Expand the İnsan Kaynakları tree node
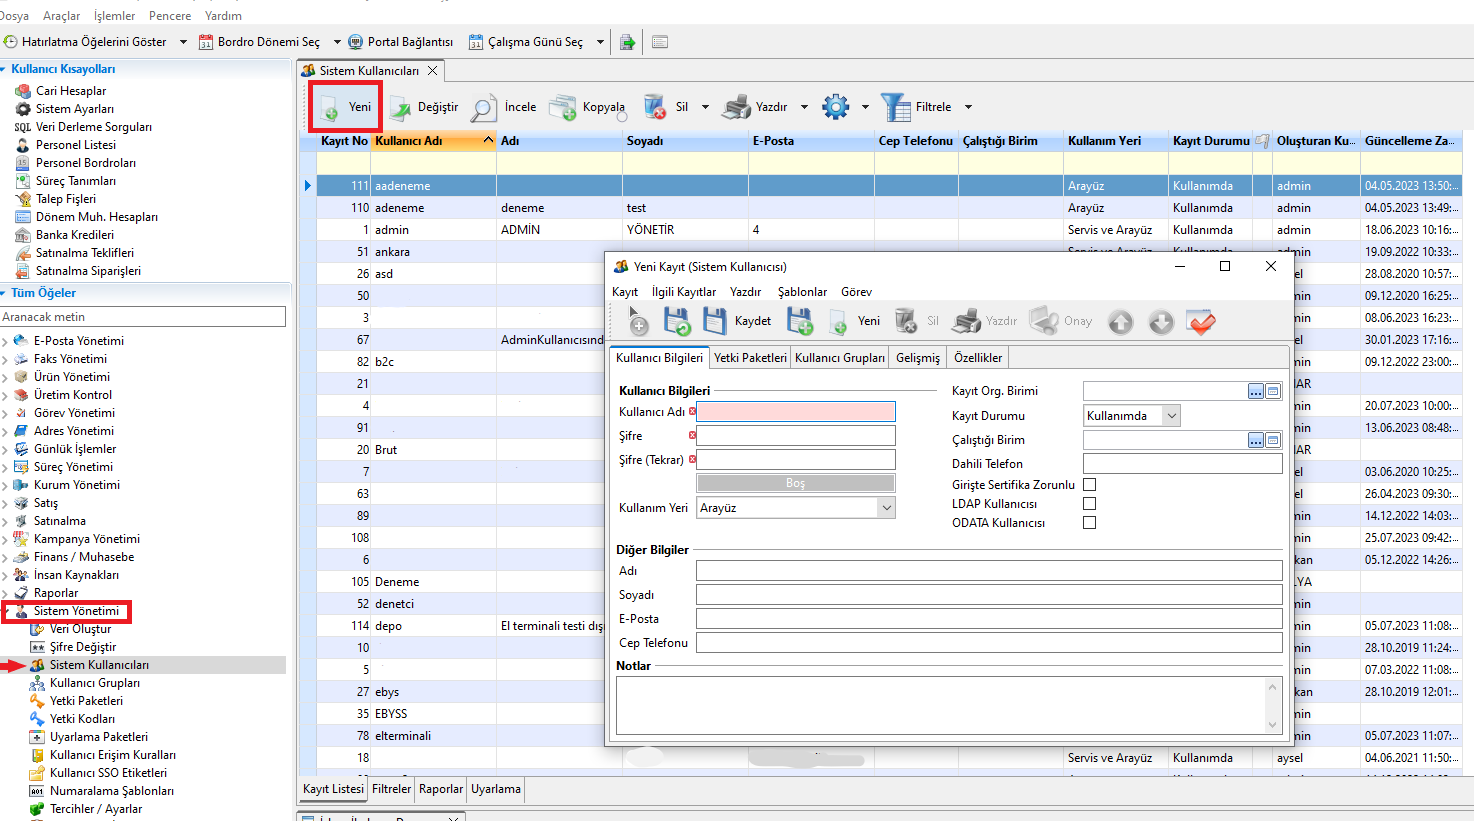1474x821 pixels. click(5, 576)
